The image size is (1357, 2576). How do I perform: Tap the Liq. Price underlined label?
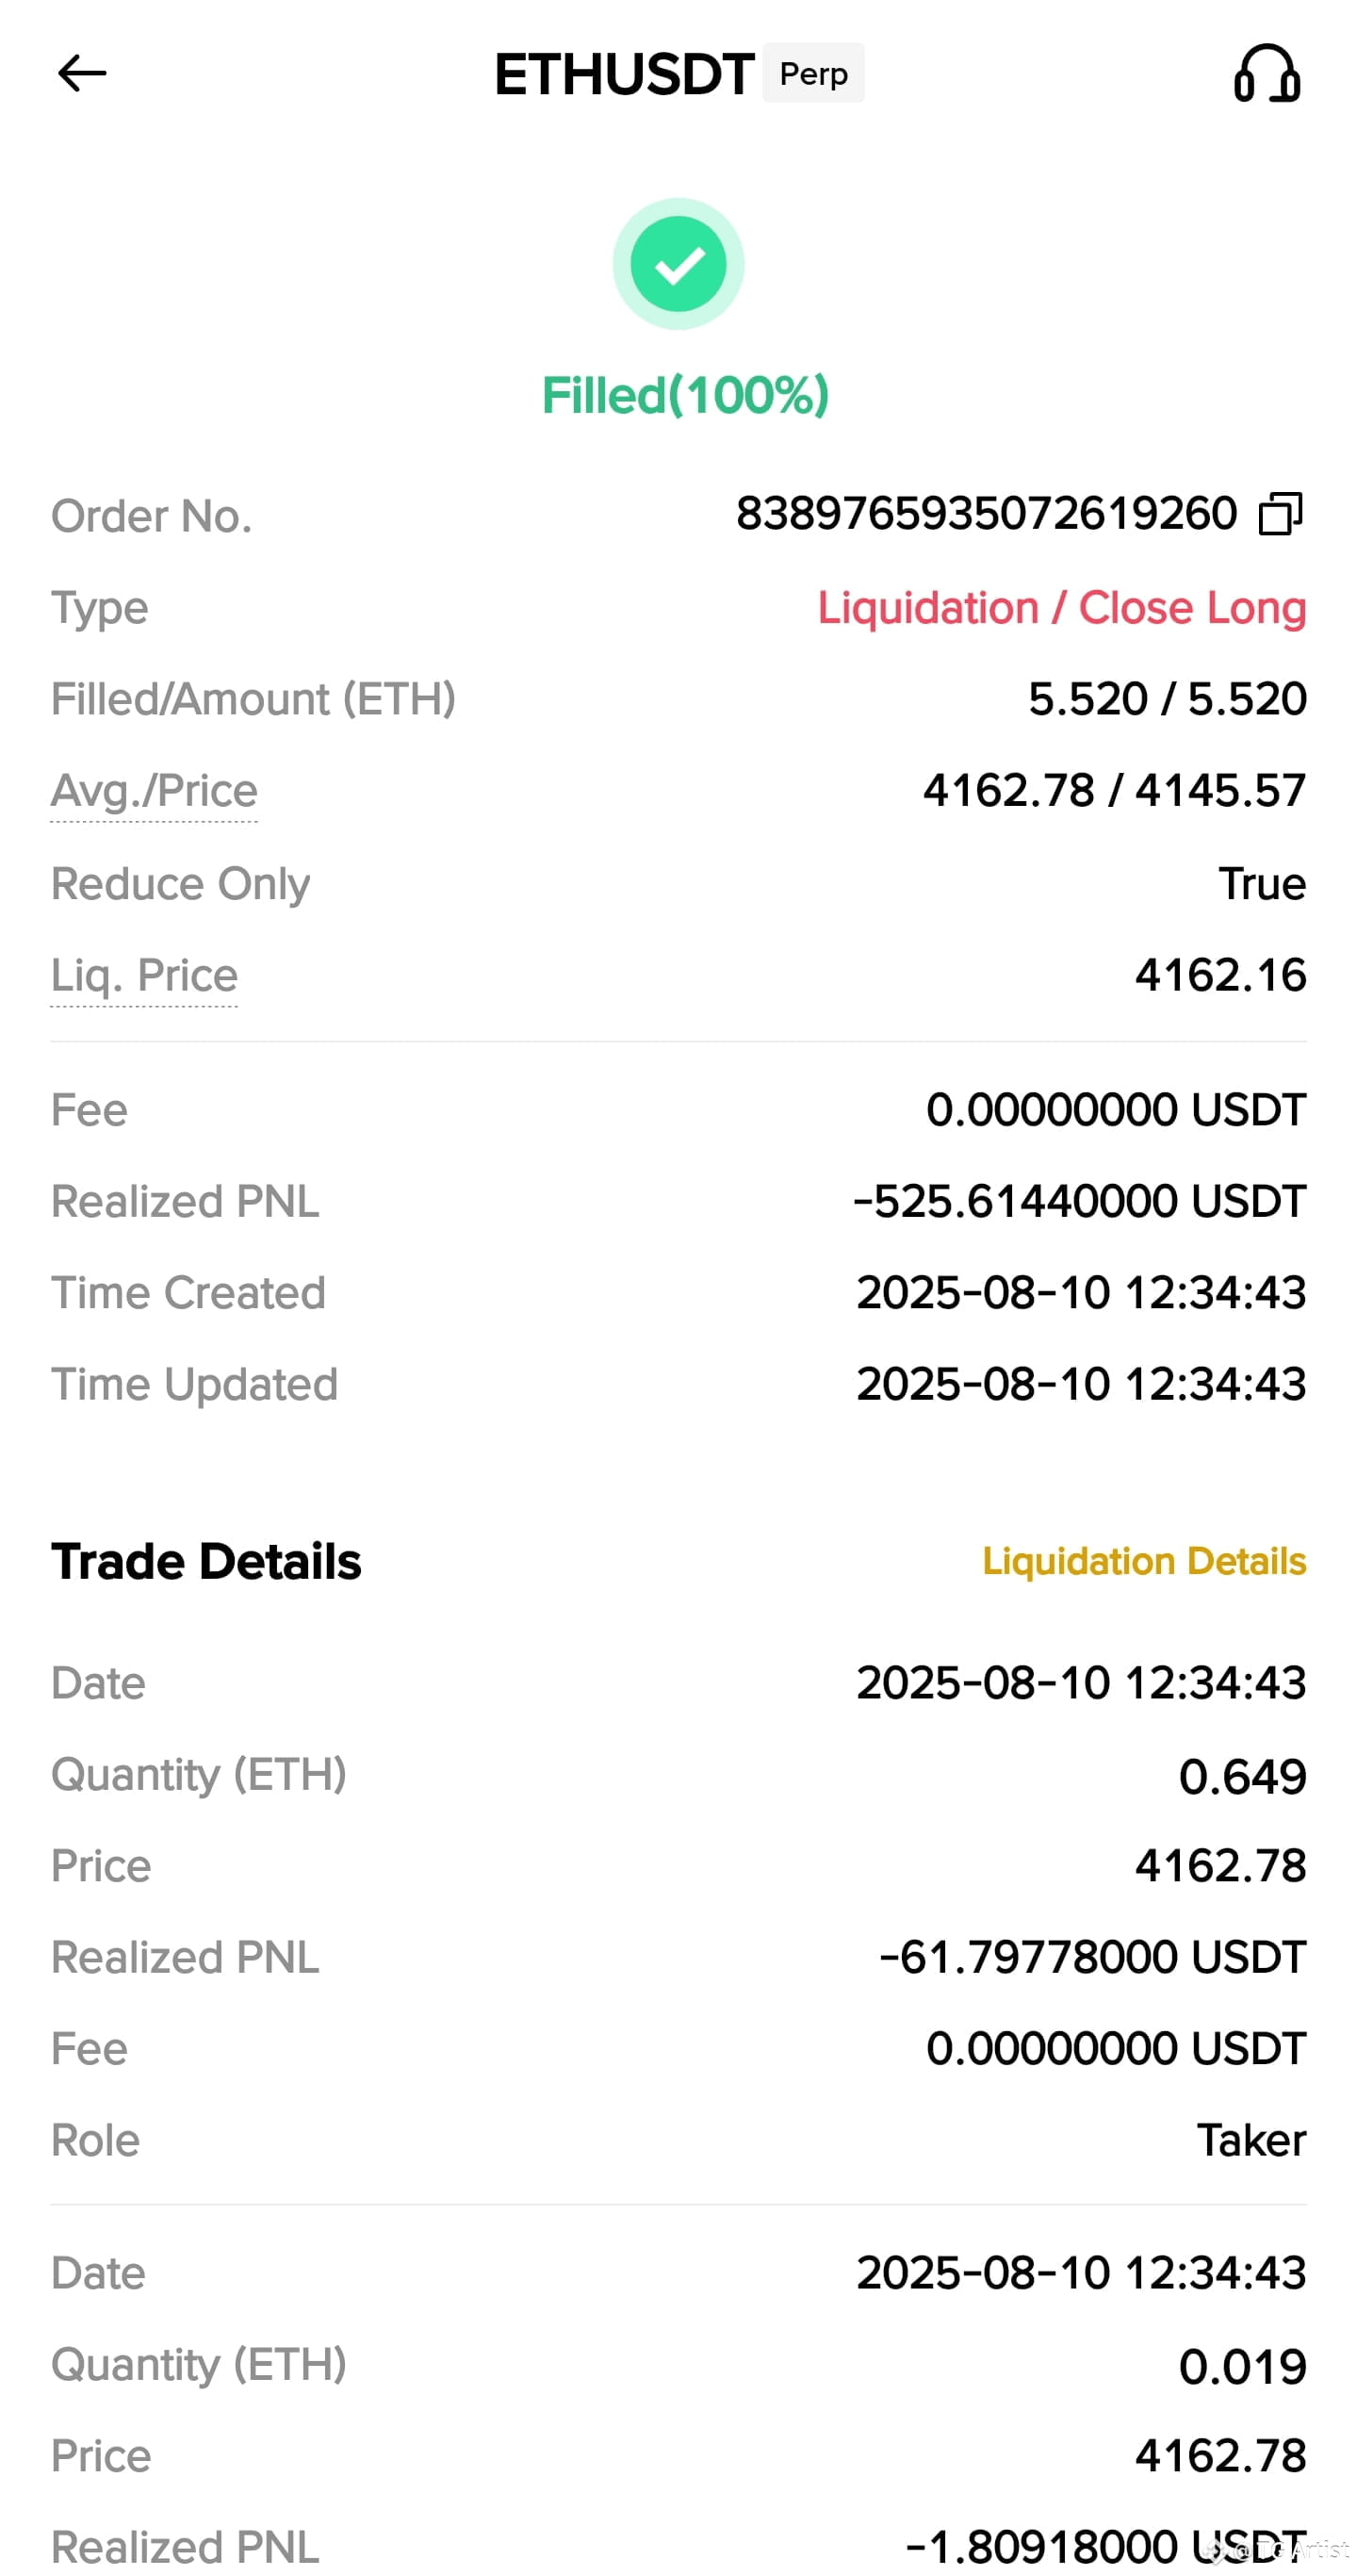pyautogui.click(x=144, y=975)
